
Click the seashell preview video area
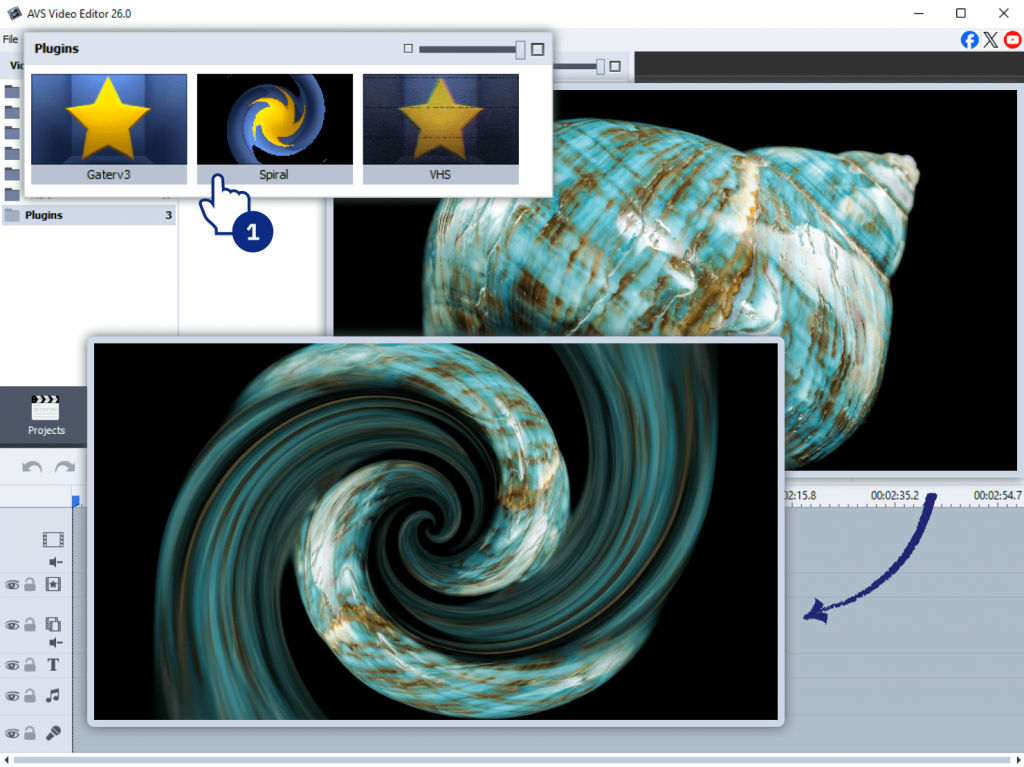tap(675, 280)
